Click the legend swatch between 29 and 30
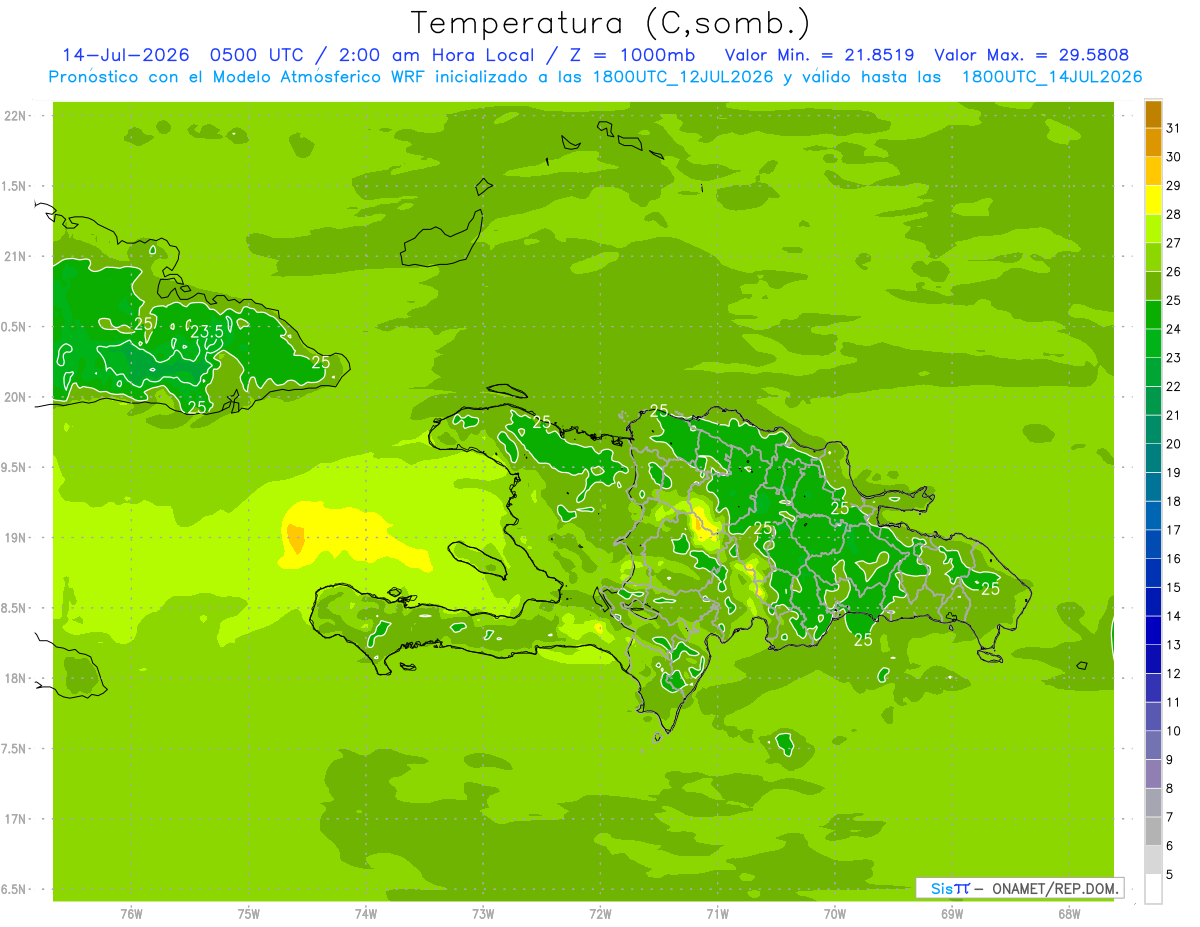Viewport: 1200px width, 927px height. (x=1153, y=171)
